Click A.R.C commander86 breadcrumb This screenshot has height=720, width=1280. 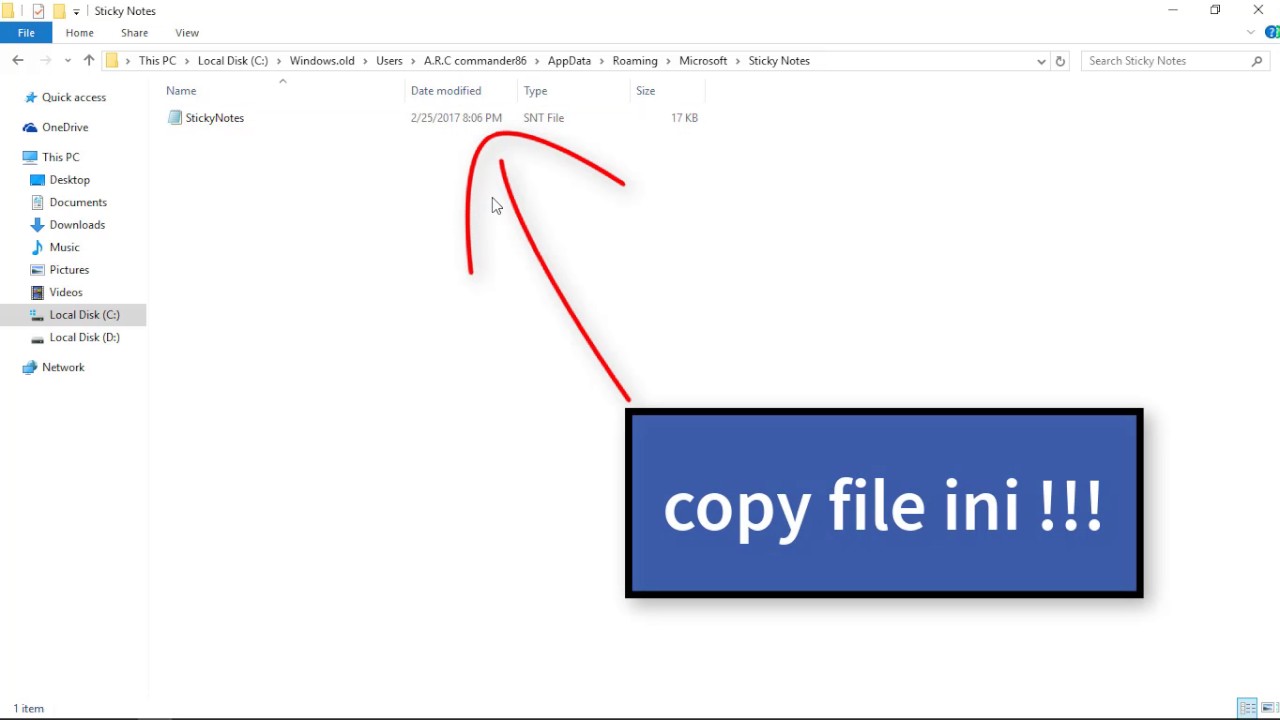click(x=475, y=61)
